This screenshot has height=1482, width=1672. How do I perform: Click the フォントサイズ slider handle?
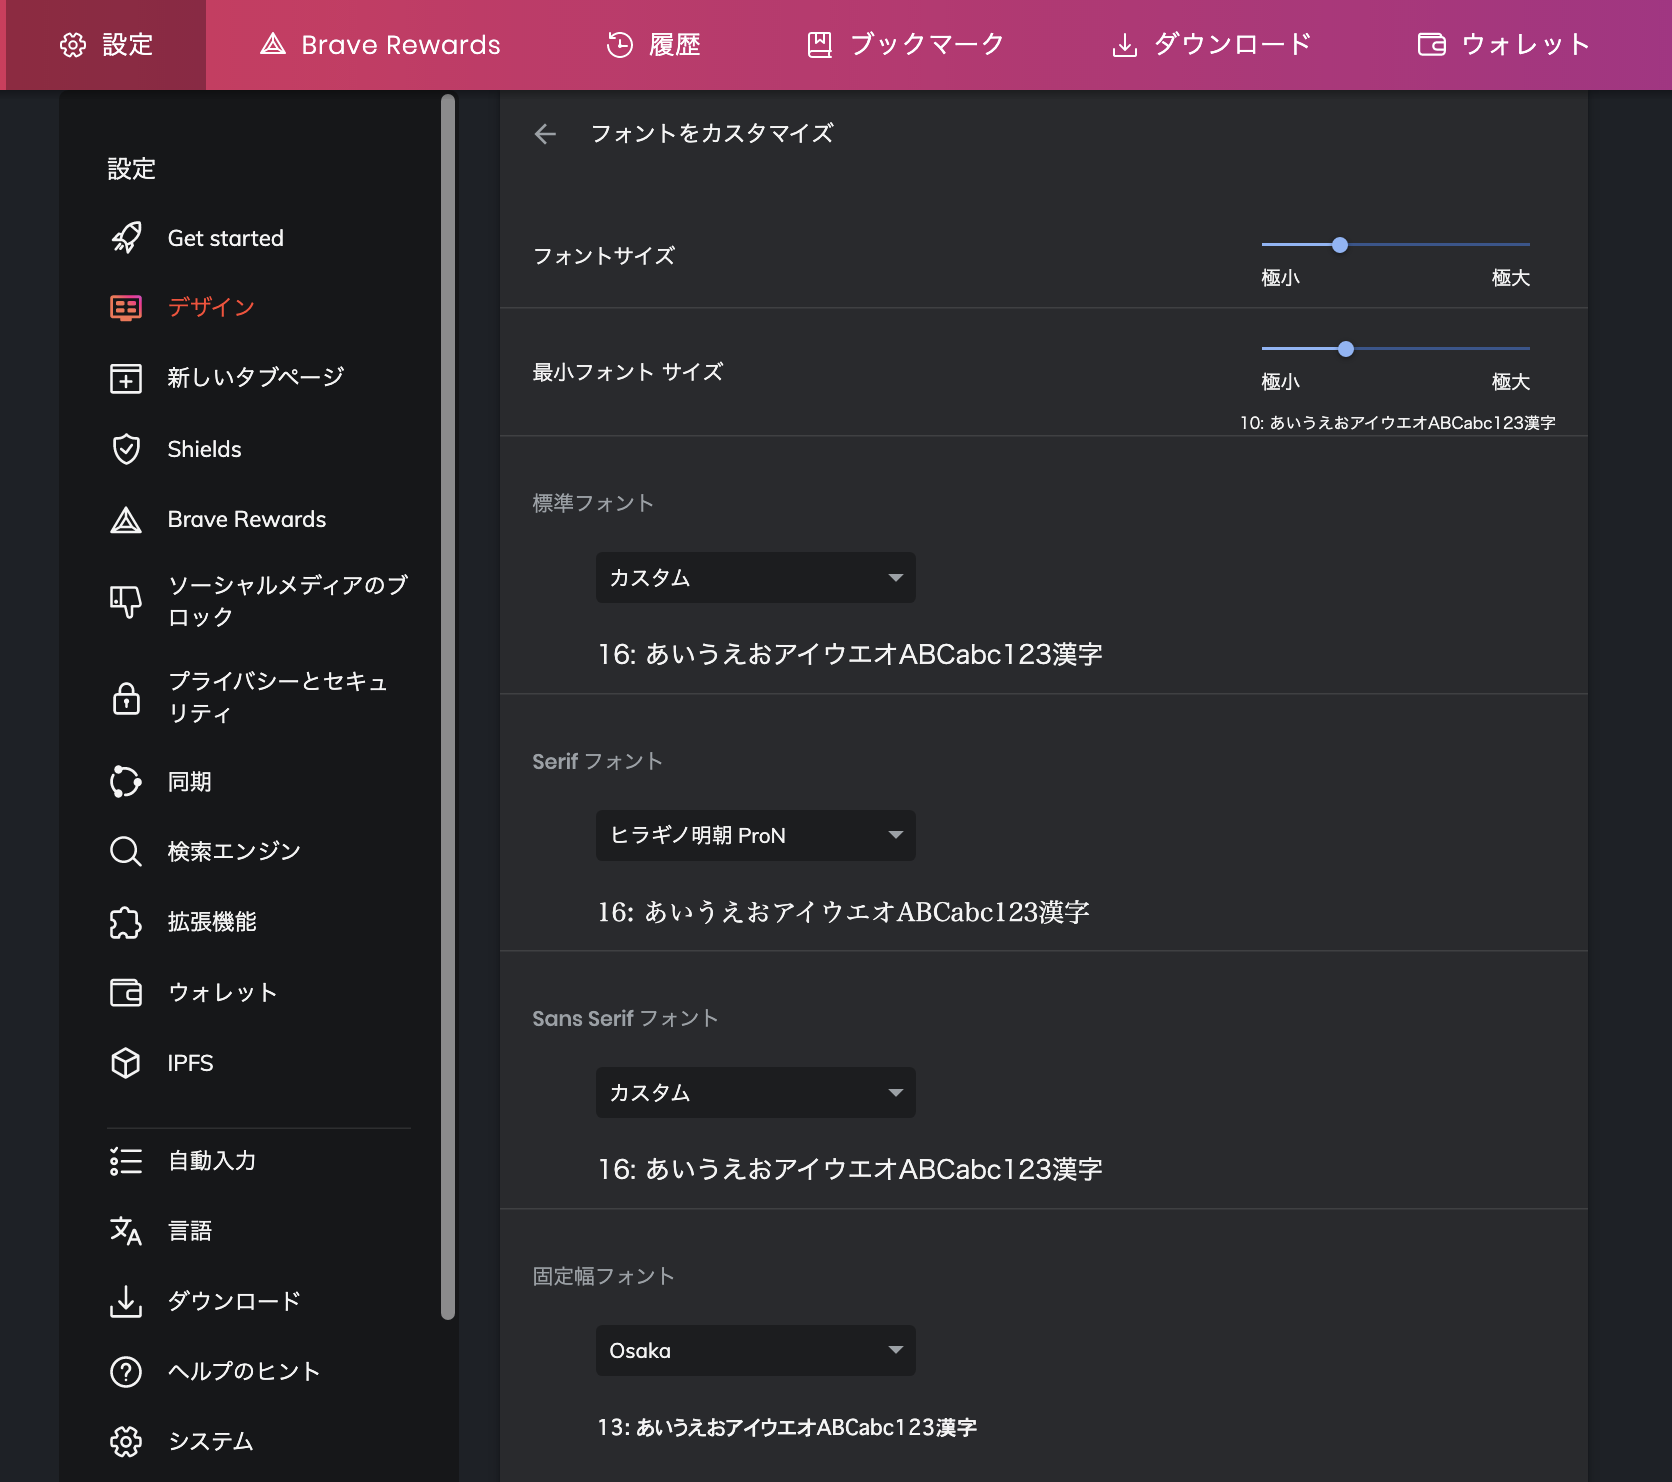[x=1340, y=245]
